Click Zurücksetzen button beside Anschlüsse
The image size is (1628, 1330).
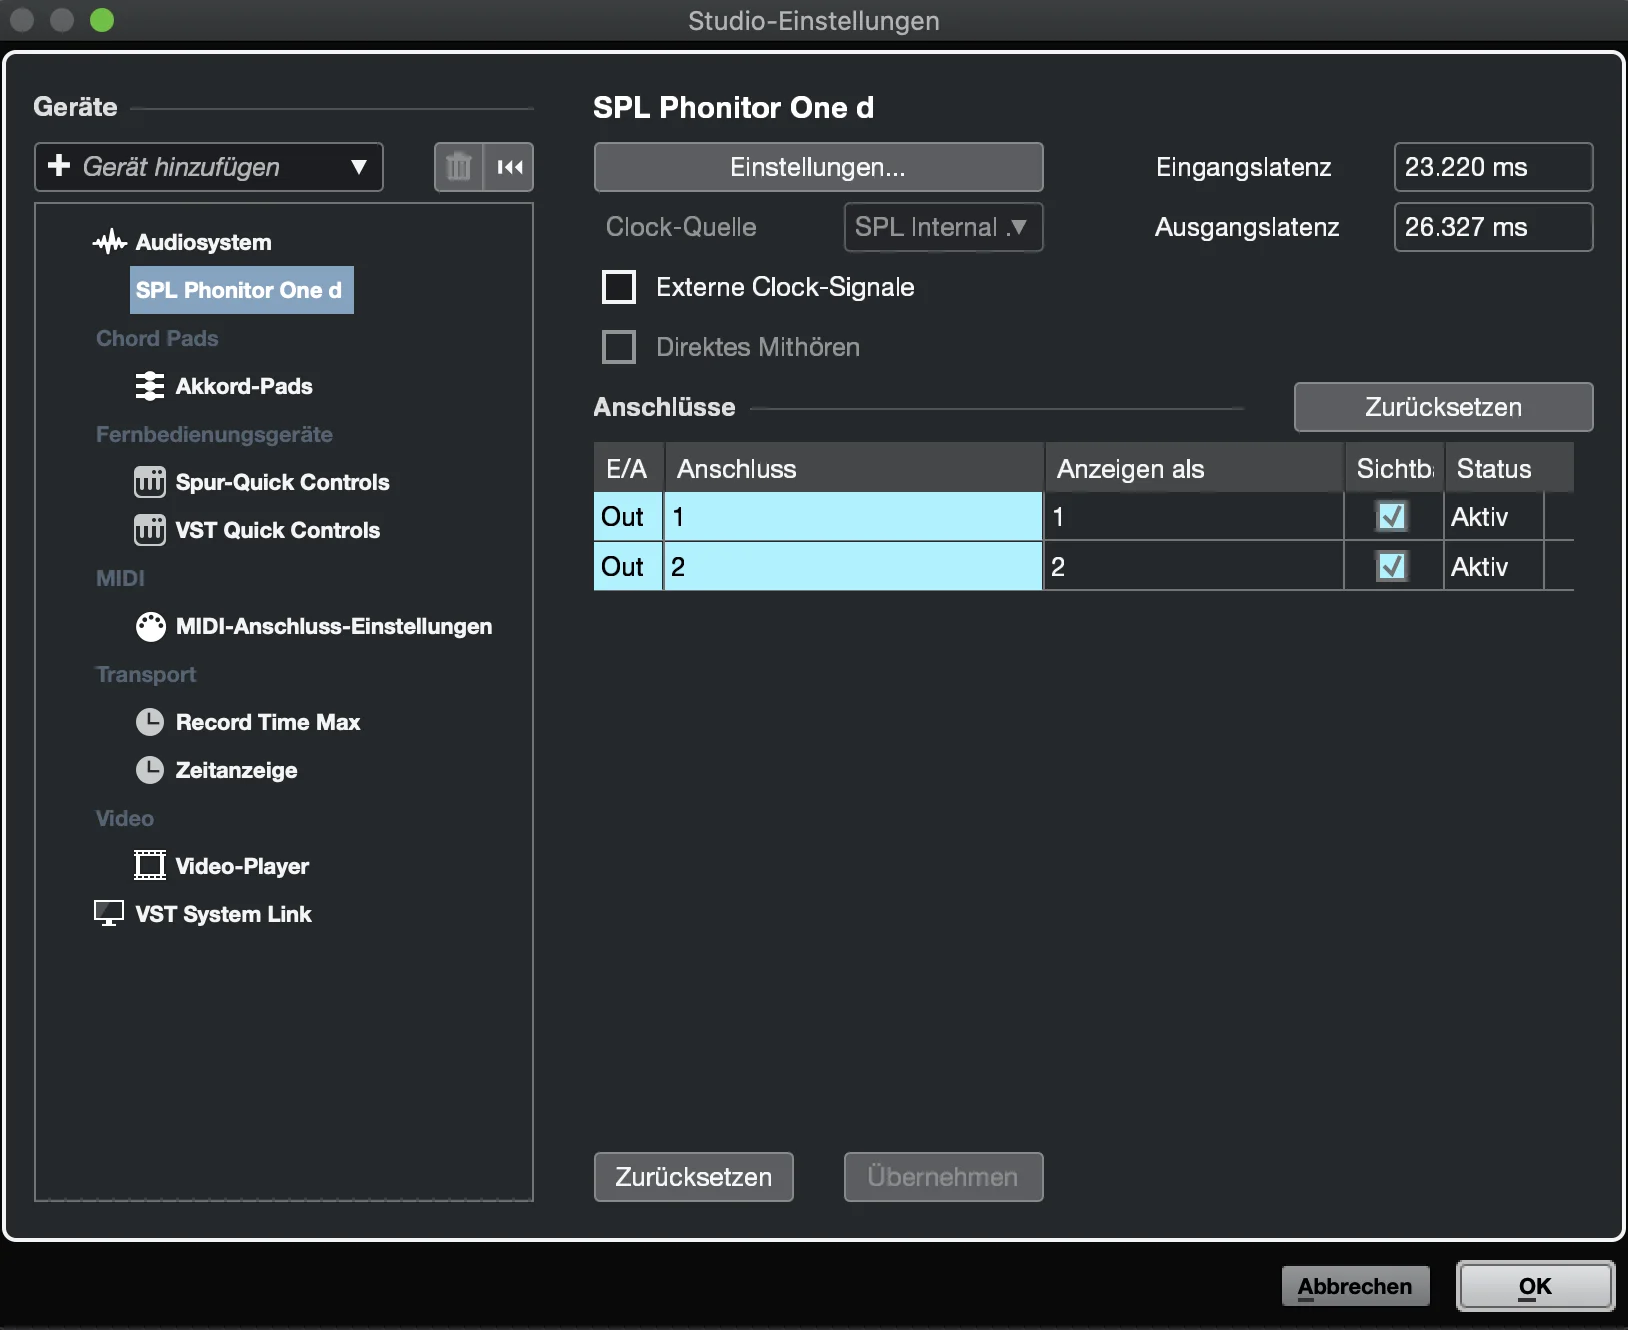coord(1443,407)
